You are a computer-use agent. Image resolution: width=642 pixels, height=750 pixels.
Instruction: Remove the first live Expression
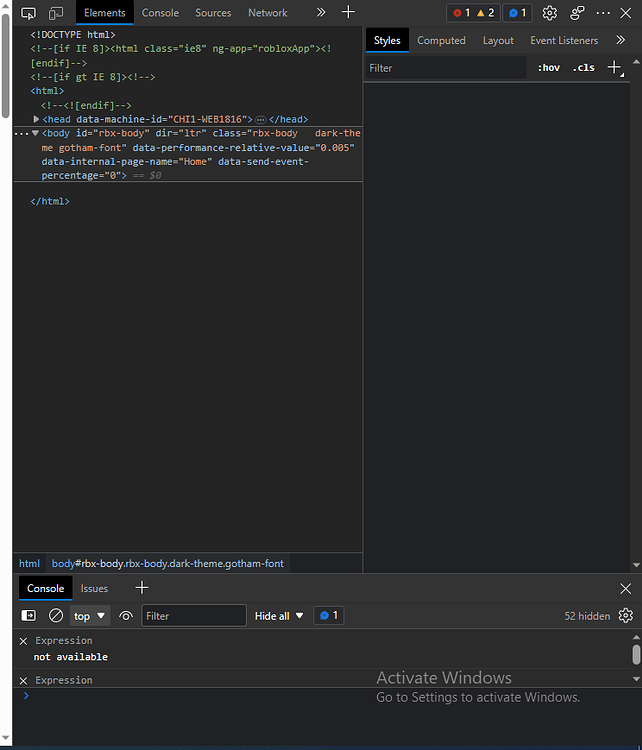click(x=23, y=641)
